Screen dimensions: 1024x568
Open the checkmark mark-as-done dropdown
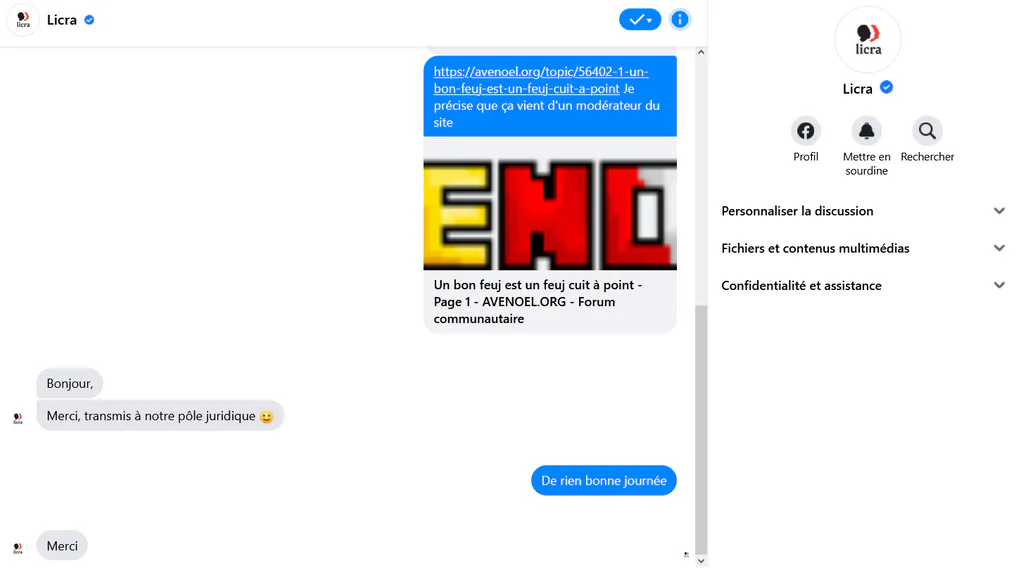(639, 20)
